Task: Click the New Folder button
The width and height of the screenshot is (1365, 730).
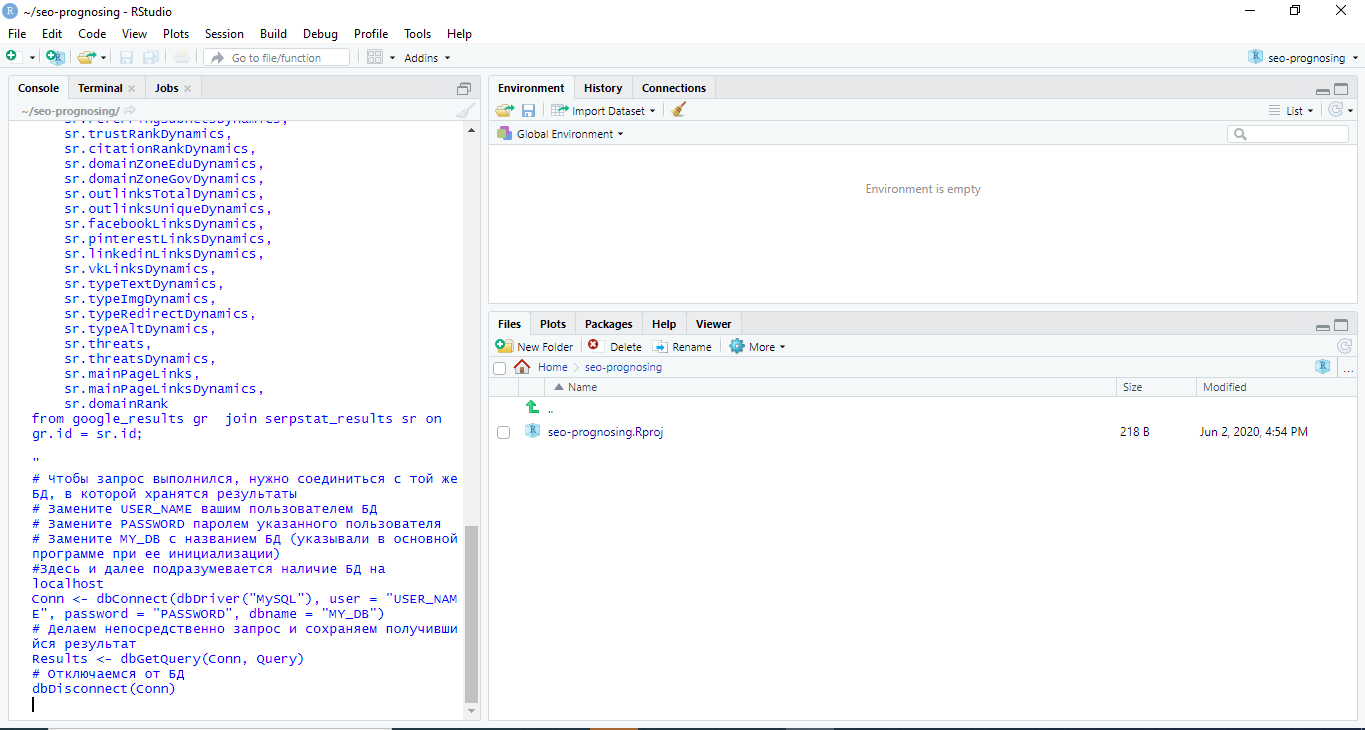Action: click(535, 346)
